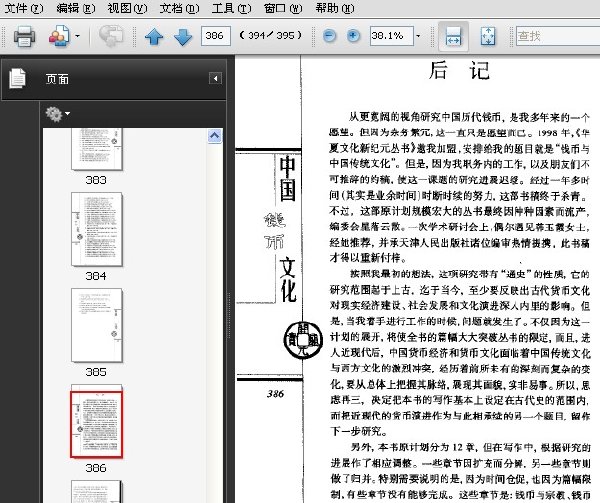Open the 文档(D) menu

179,8
